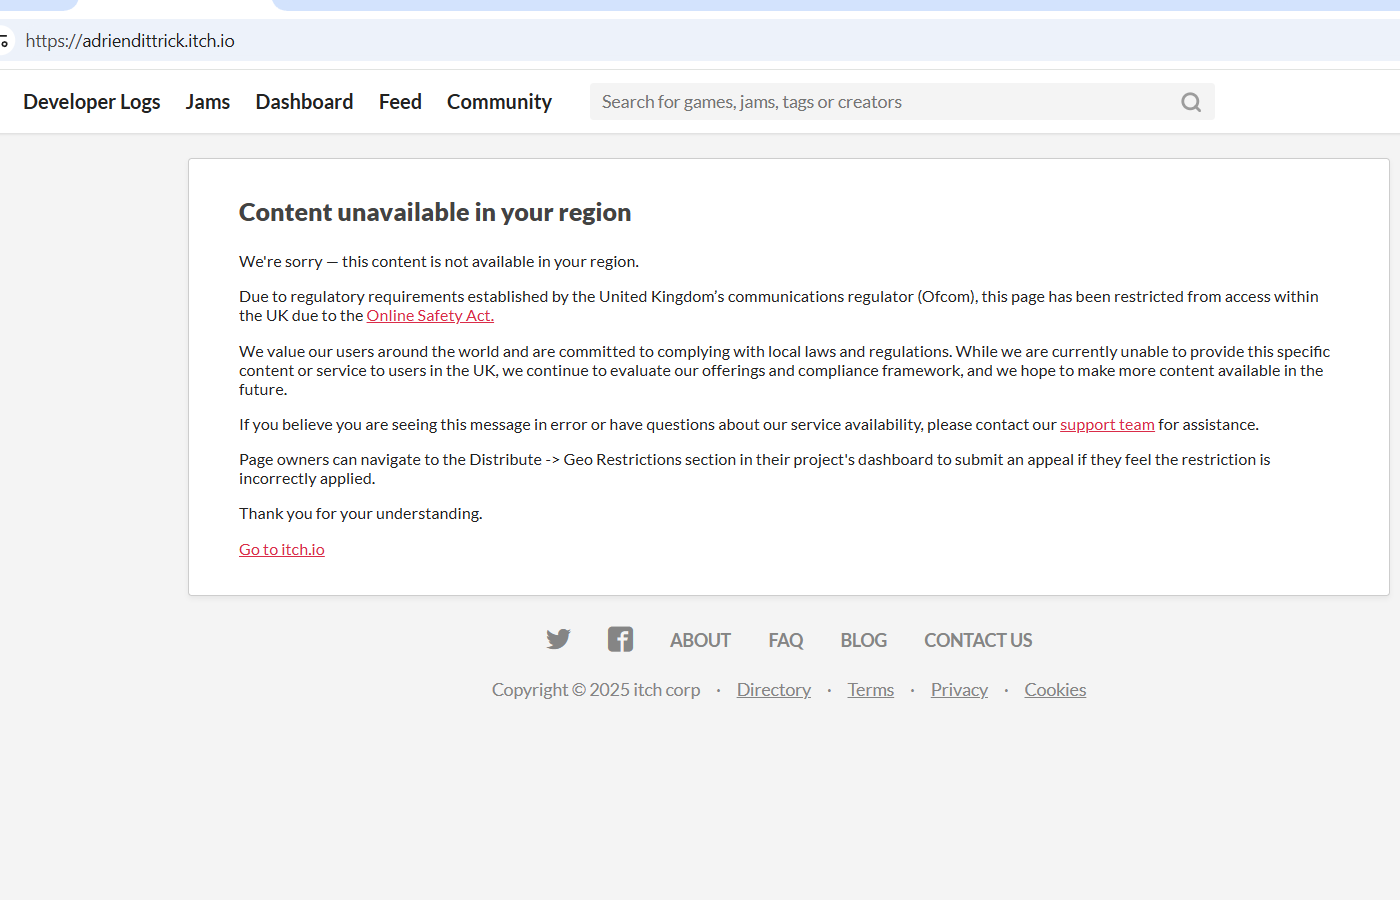Click the search magnifier icon
1400x900 pixels.
(1190, 102)
